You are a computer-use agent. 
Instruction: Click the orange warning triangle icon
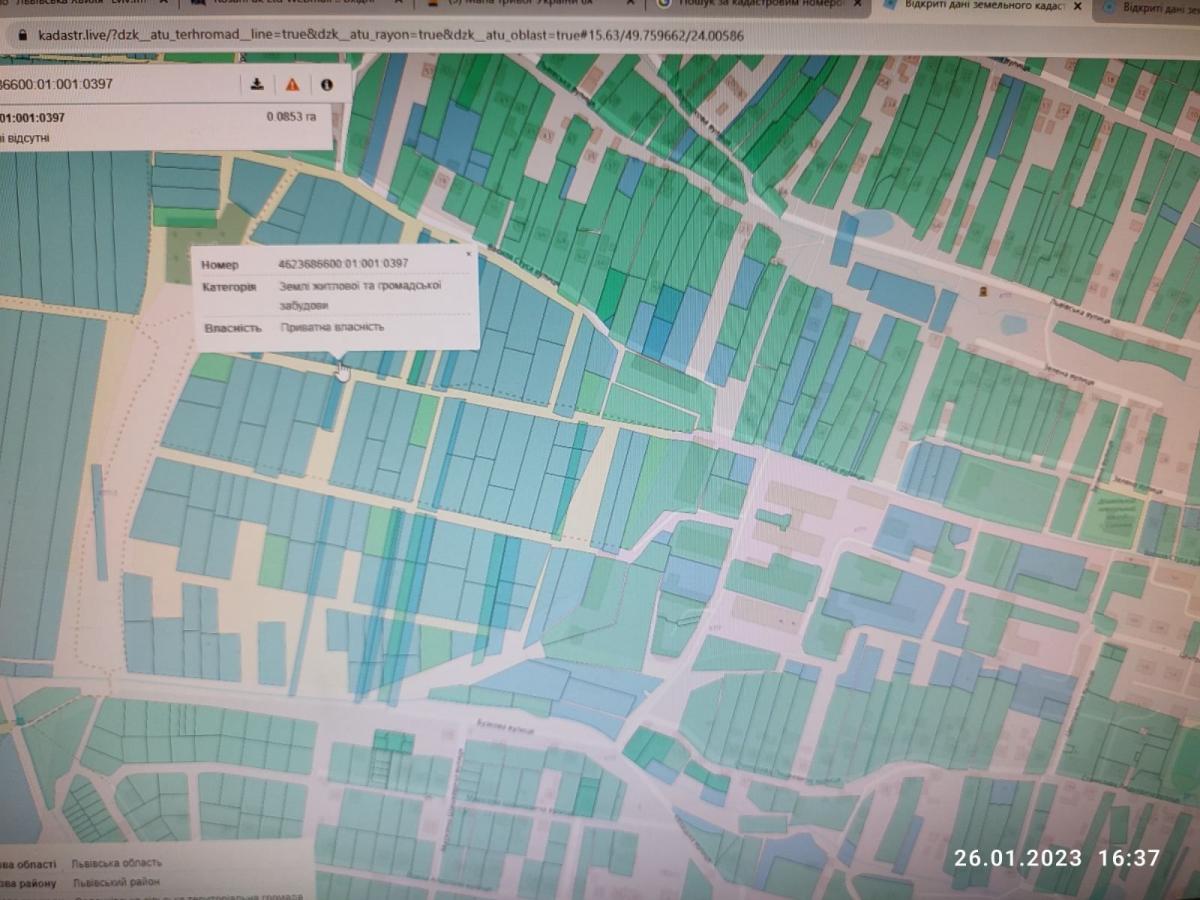[x=292, y=85]
